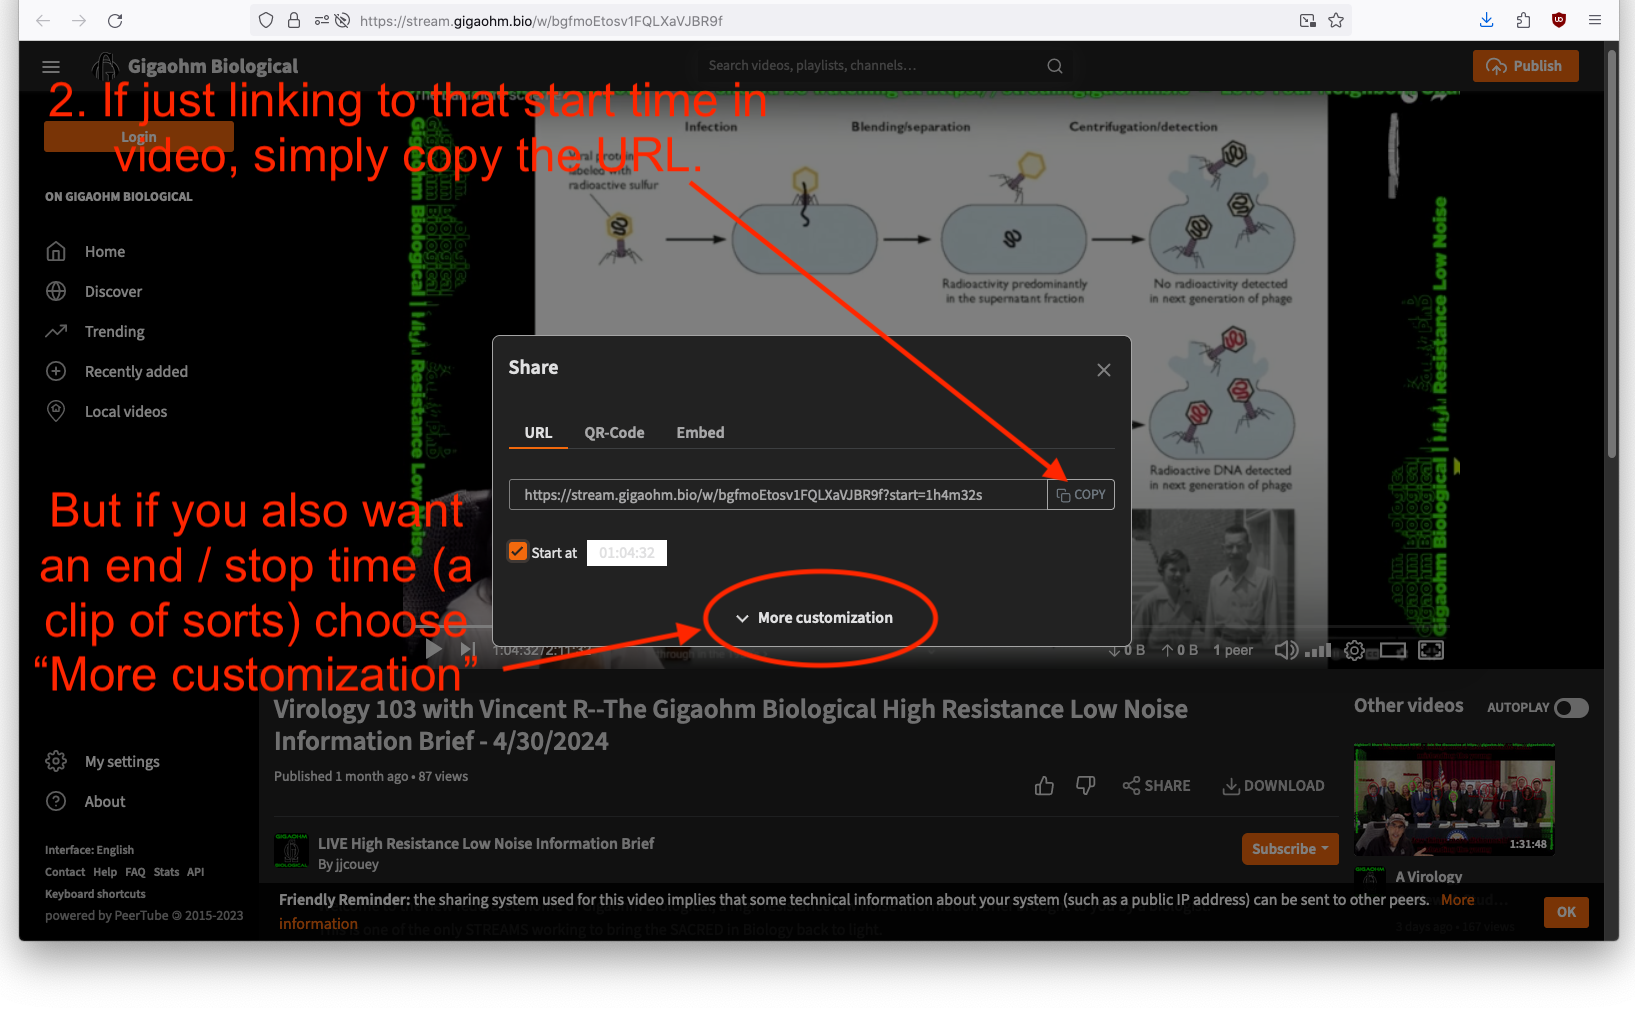Download the video

(1273, 786)
